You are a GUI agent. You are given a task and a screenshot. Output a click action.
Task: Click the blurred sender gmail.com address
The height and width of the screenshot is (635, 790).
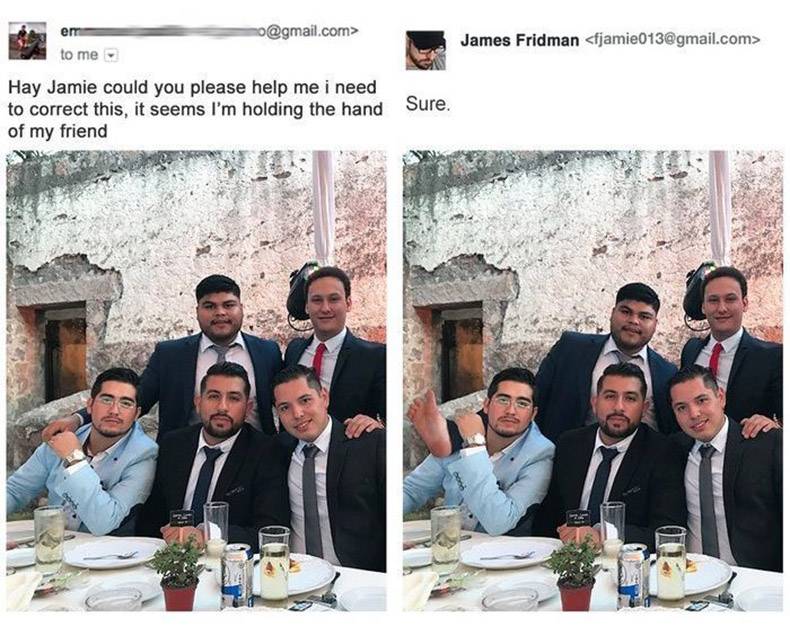pyautogui.click(x=209, y=31)
